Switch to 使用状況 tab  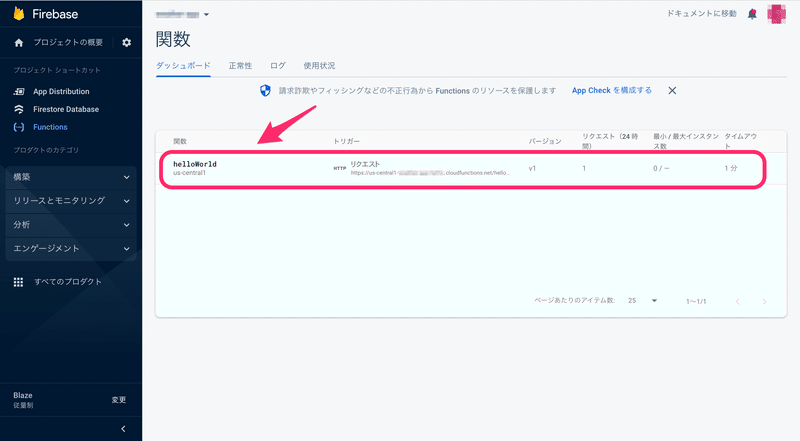point(319,65)
